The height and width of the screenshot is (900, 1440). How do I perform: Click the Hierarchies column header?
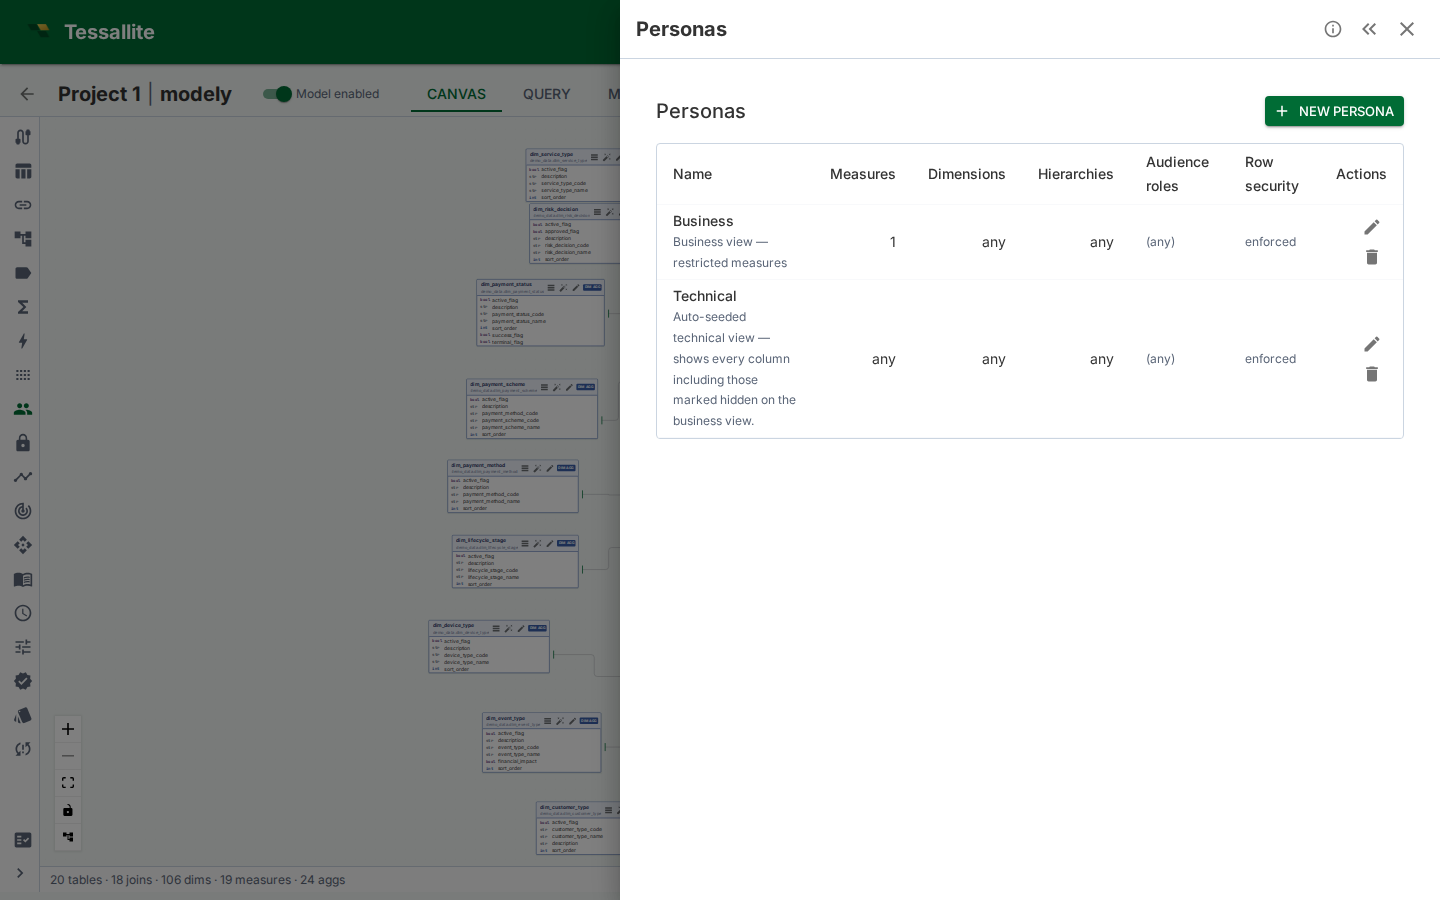tap(1076, 174)
